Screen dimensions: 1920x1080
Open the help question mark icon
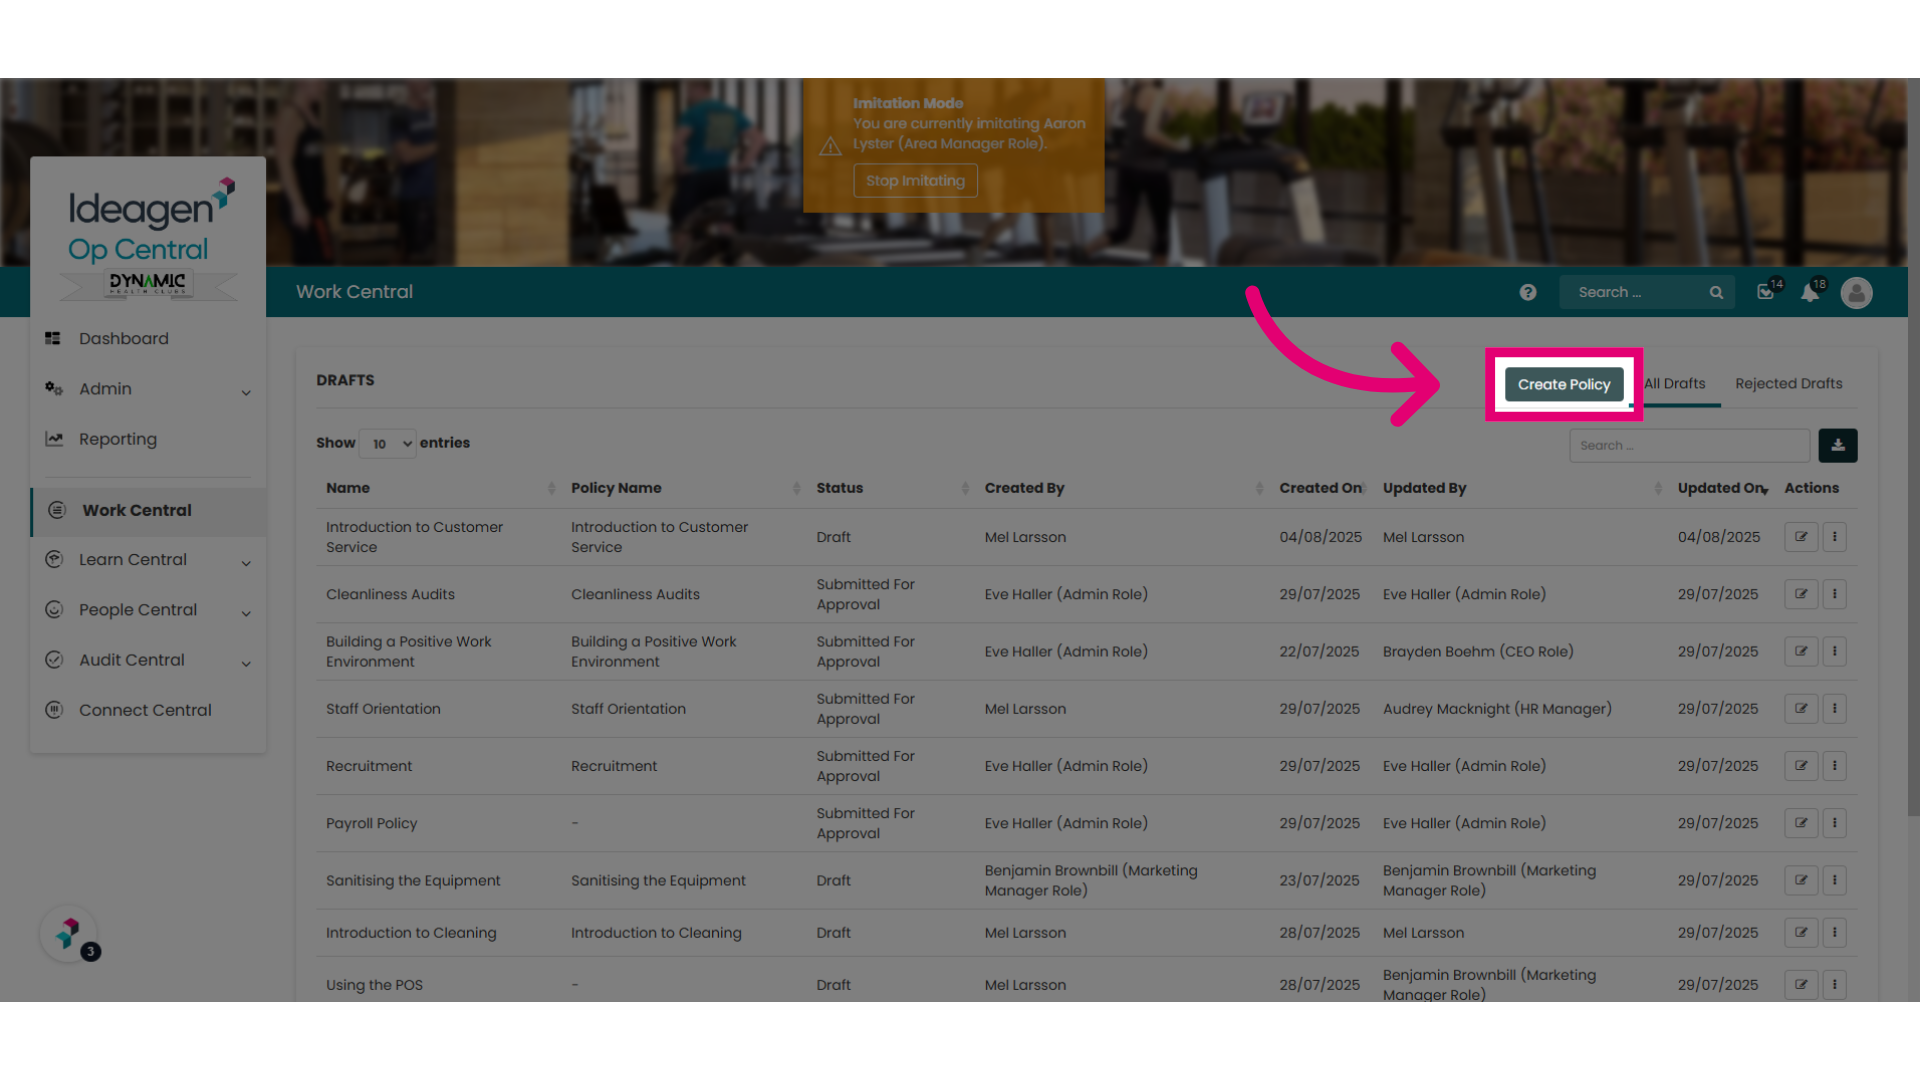(x=1528, y=292)
